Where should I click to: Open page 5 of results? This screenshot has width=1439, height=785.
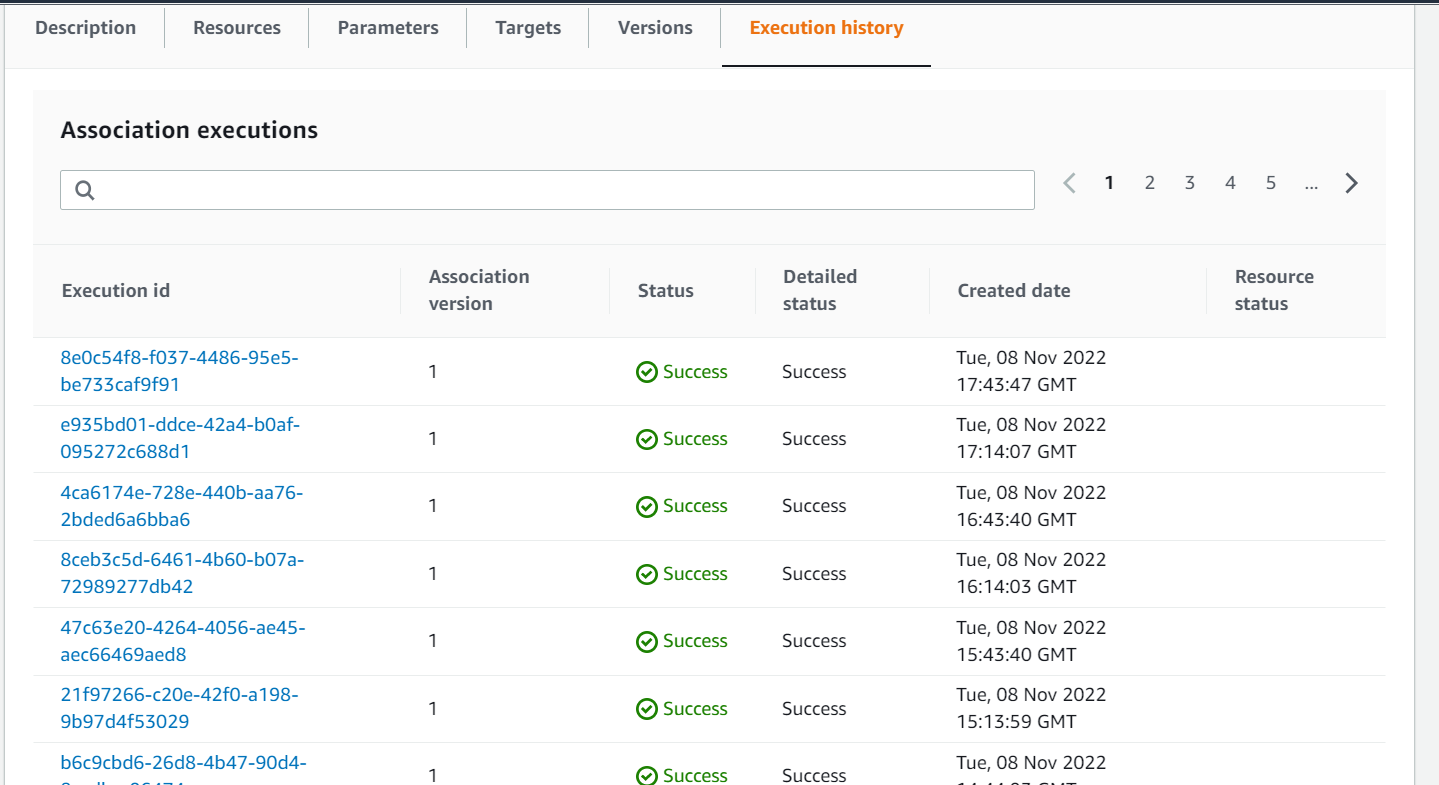pos(1270,183)
